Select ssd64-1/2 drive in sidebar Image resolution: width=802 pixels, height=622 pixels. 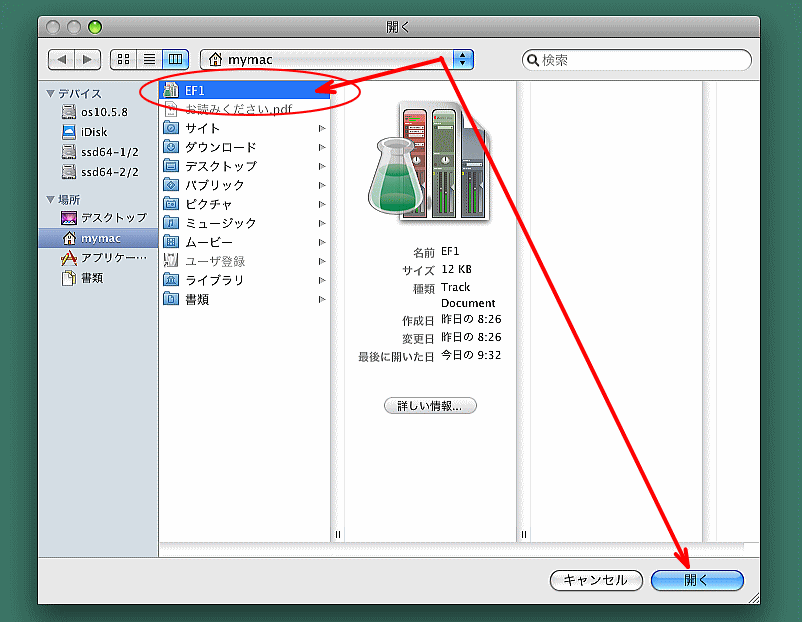click(x=109, y=152)
